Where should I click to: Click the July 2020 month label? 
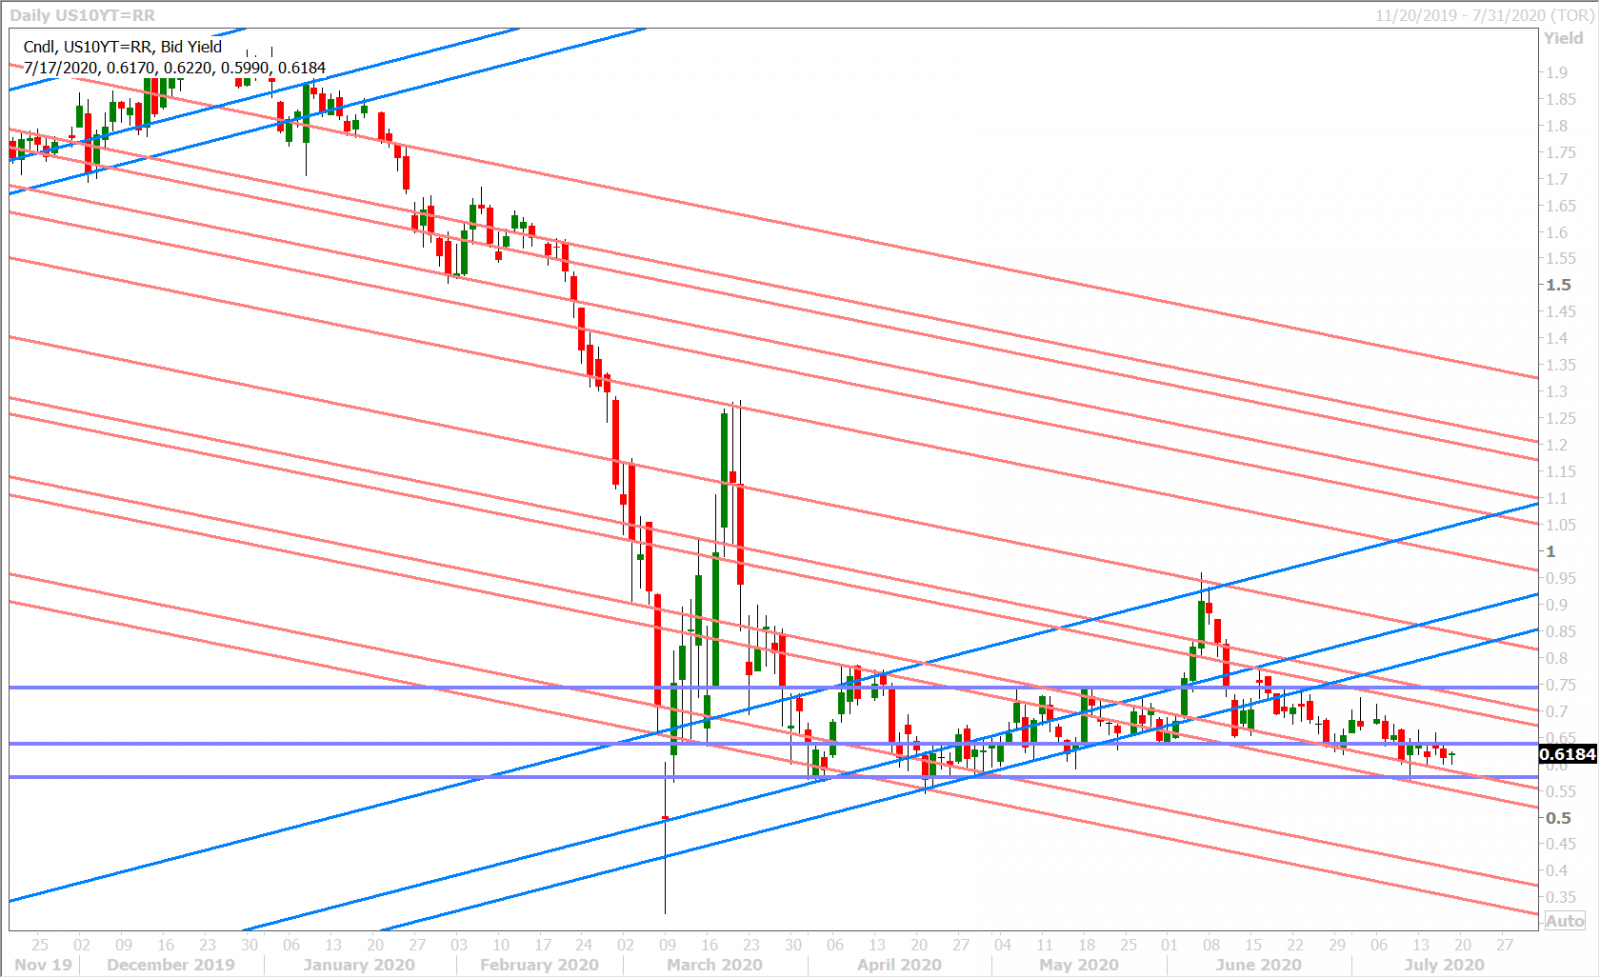click(1443, 965)
